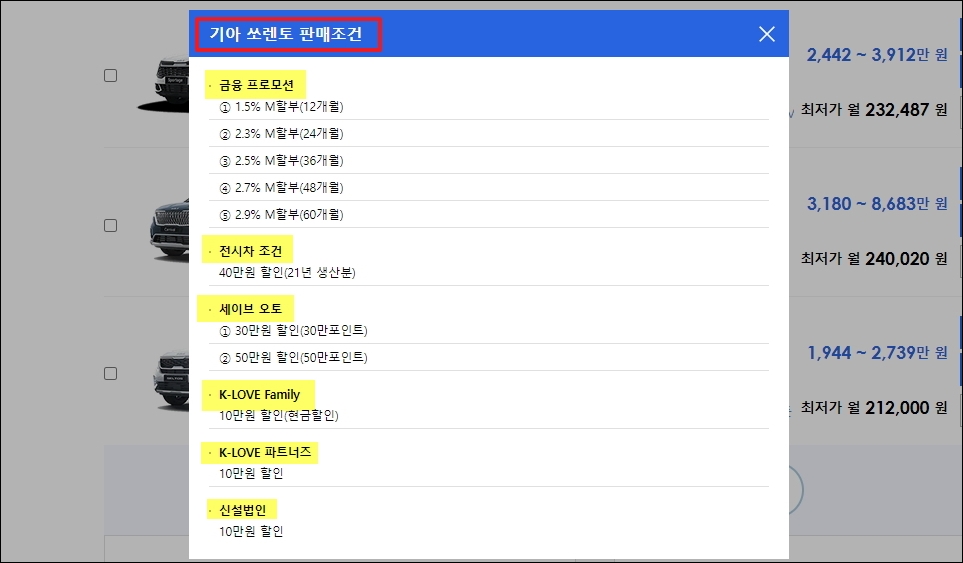
Task: Select the popup title 기아 쏘렌토 판매조건
Action: point(286,34)
